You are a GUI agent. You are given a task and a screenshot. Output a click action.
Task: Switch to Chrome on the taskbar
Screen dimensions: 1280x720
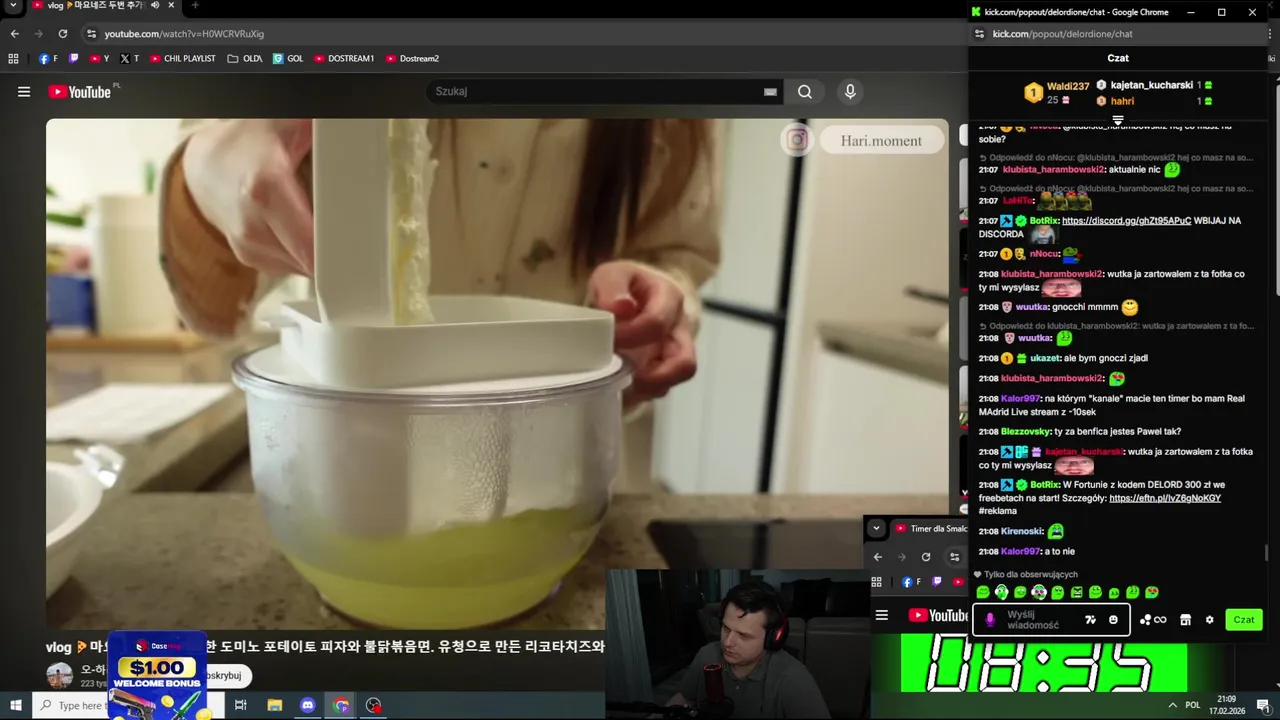(341, 706)
